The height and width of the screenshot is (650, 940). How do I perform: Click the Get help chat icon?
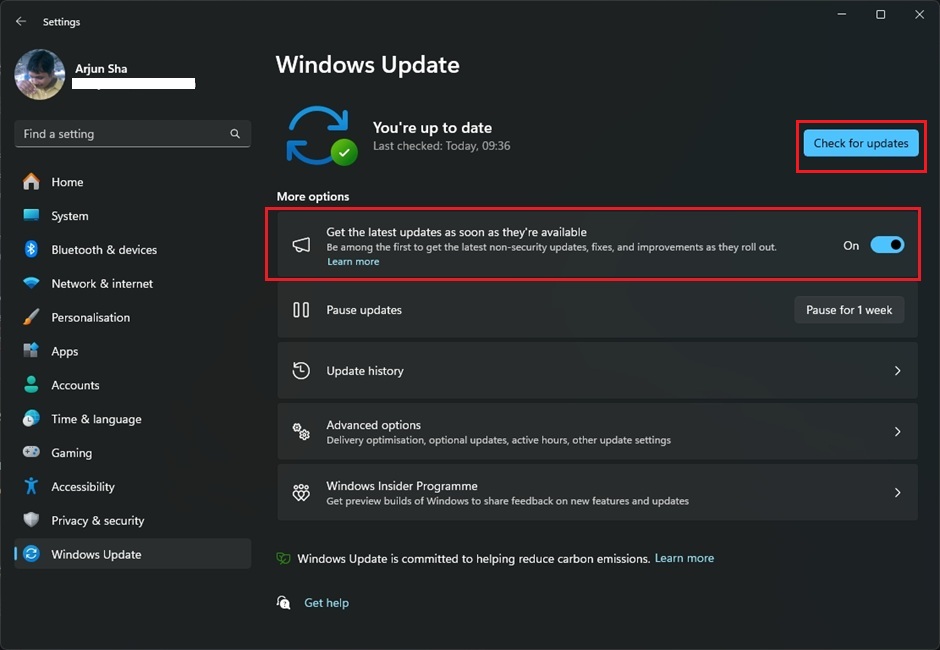point(284,602)
